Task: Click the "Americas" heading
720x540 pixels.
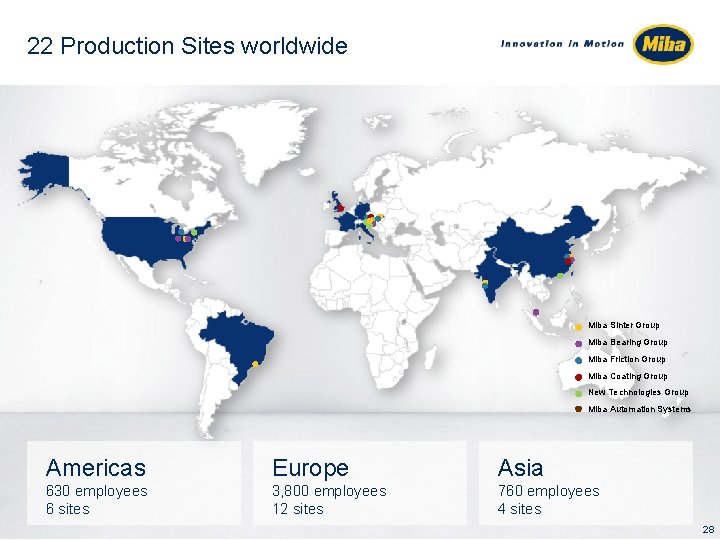Action: point(96,468)
